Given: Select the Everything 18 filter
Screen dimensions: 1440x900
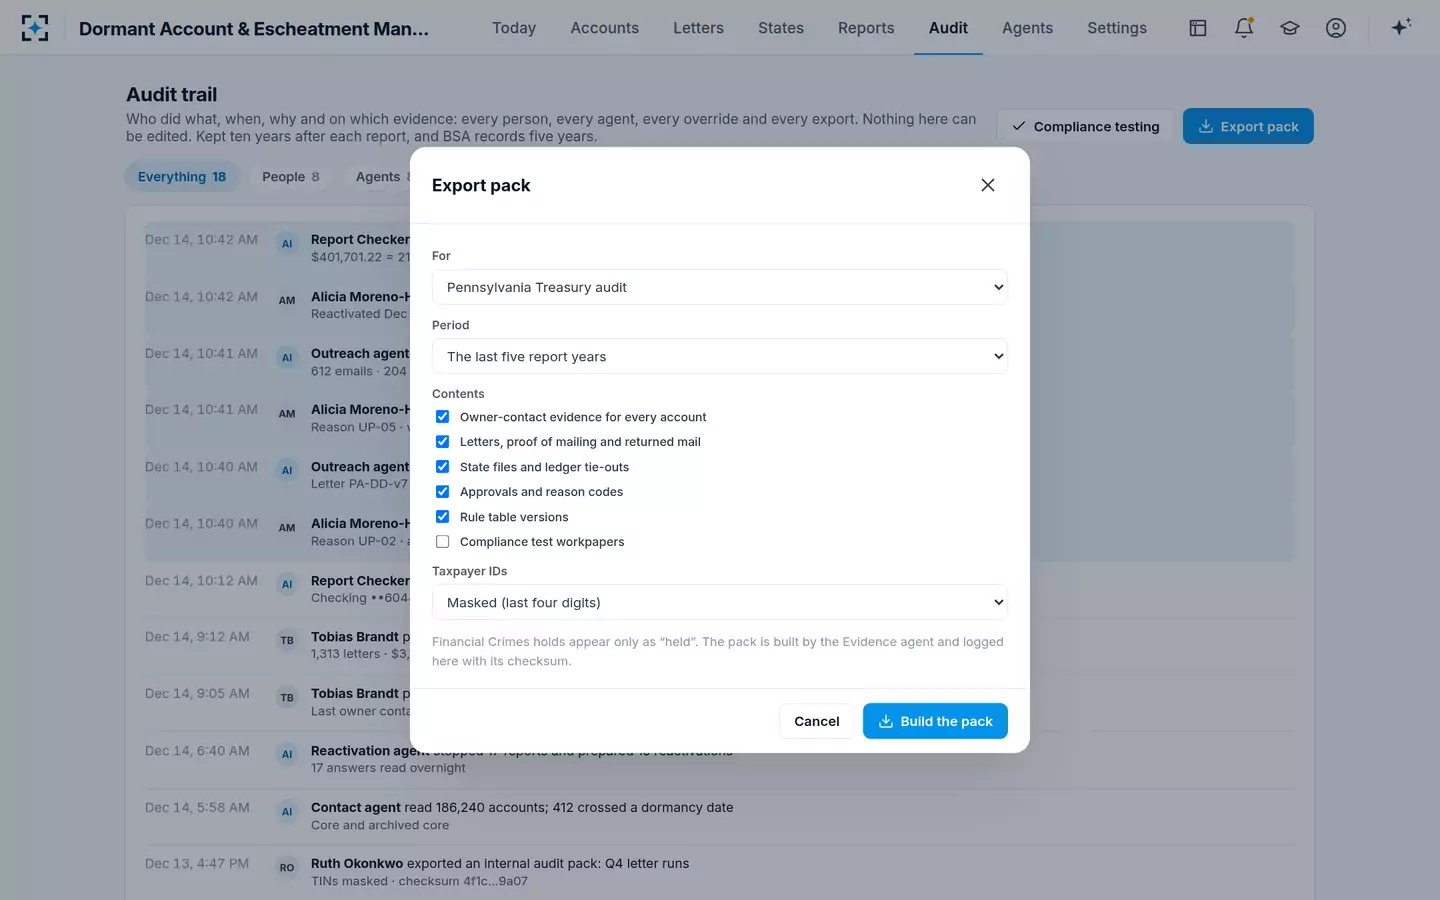Looking at the screenshot, I should point(182,177).
